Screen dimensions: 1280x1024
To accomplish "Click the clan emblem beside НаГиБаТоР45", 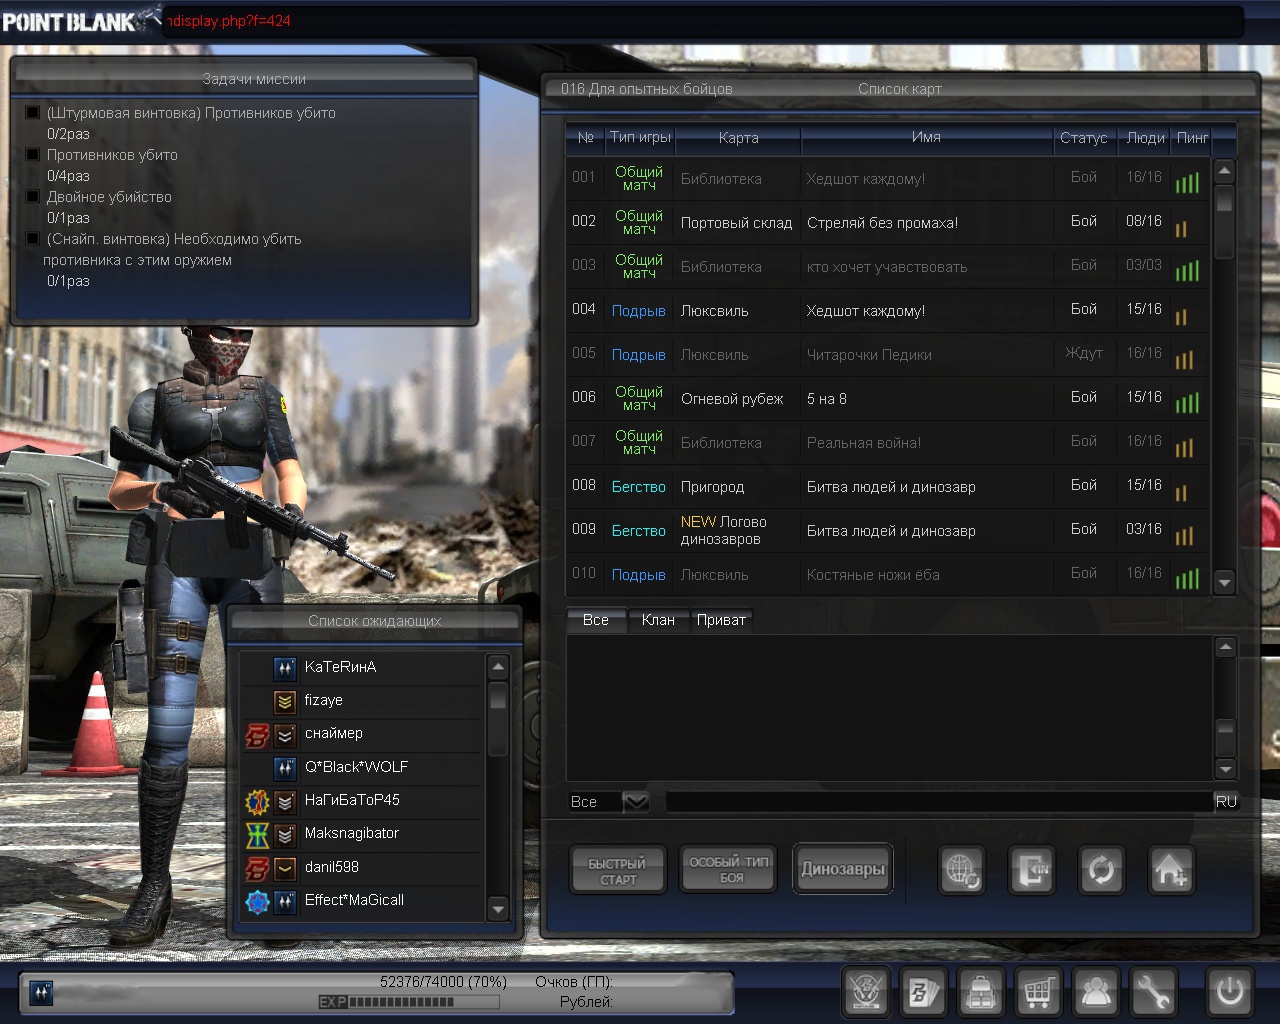I will [257, 801].
